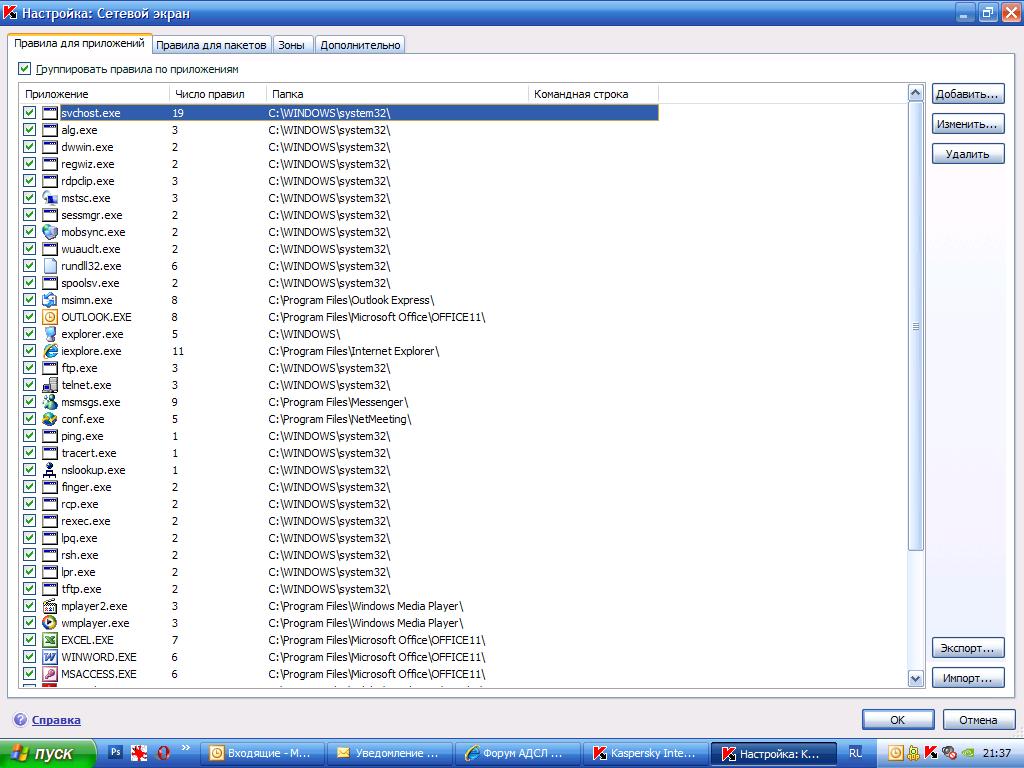The width and height of the screenshot is (1024, 768).
Task: Click the Изменить button
Action: [x=967, y=124]
